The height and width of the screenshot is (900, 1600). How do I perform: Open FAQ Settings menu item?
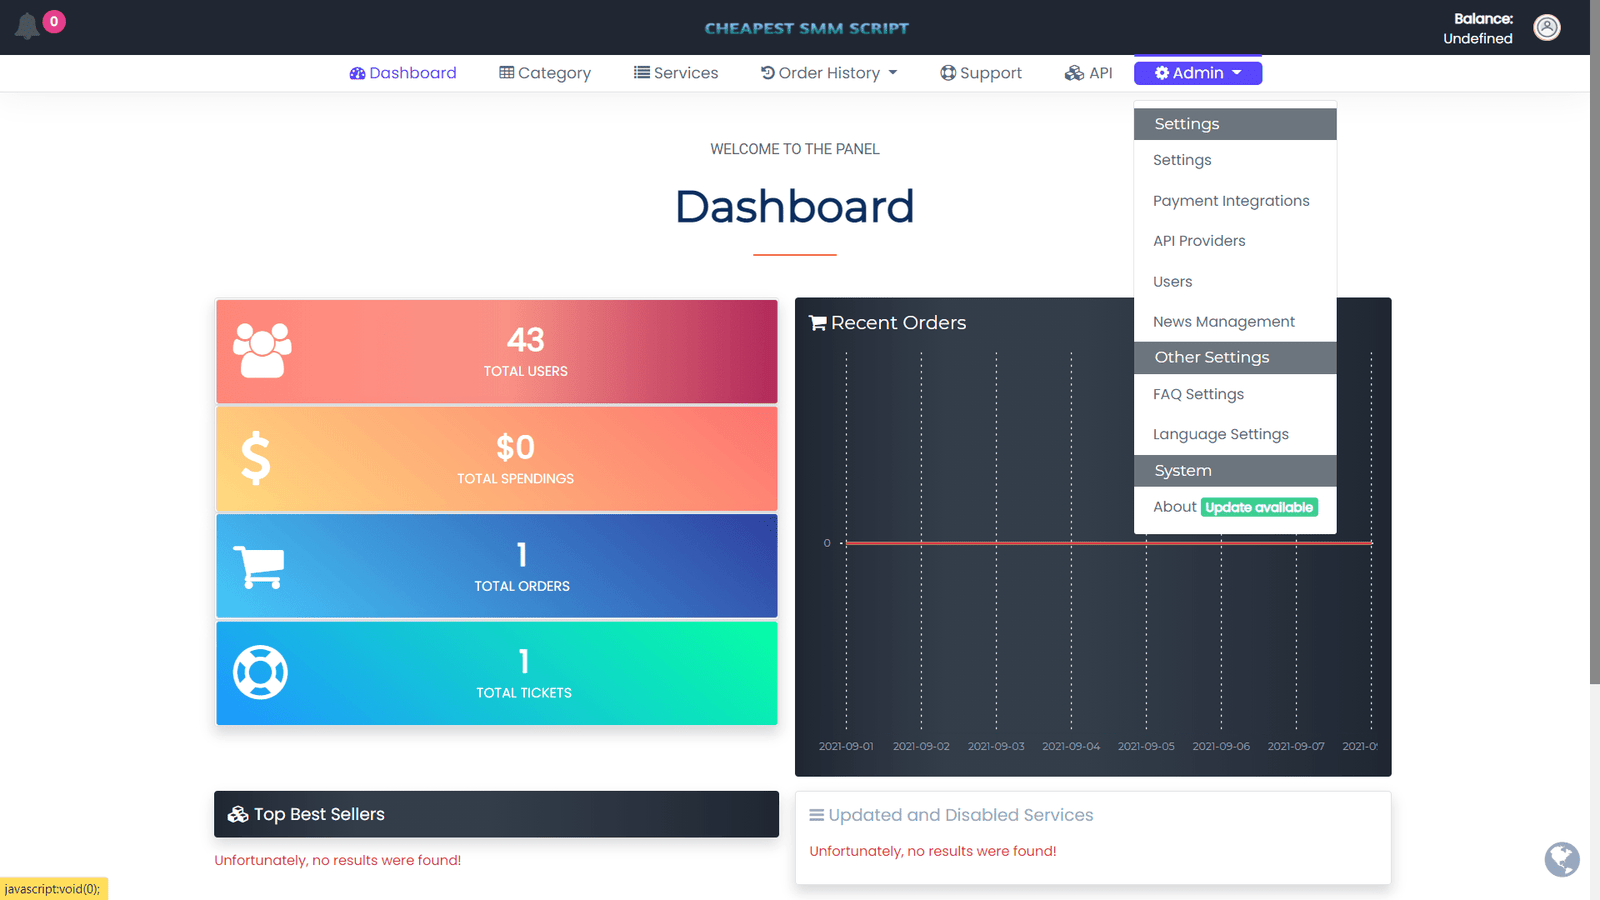(x=1198, y=394)
